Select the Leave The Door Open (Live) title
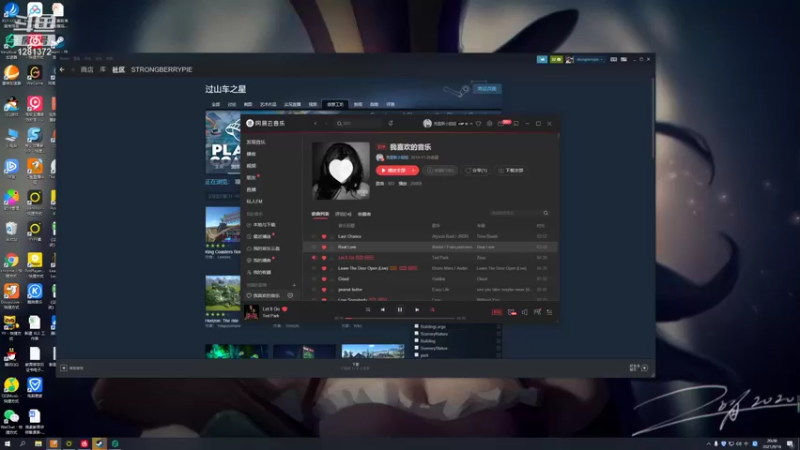Viewport: 800px width, 450px height. 363,268
